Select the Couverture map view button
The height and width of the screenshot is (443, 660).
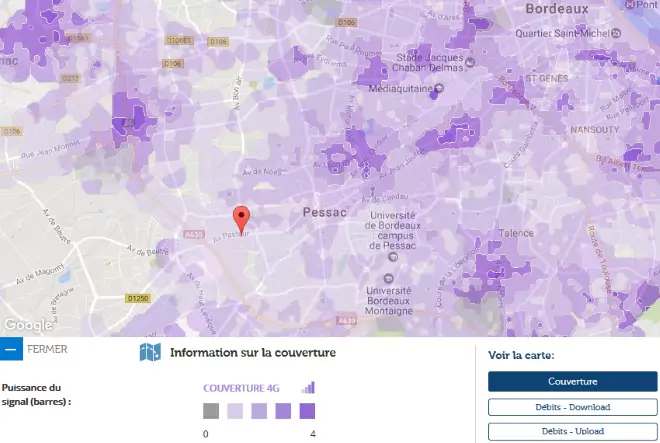(x=572, y=382)
